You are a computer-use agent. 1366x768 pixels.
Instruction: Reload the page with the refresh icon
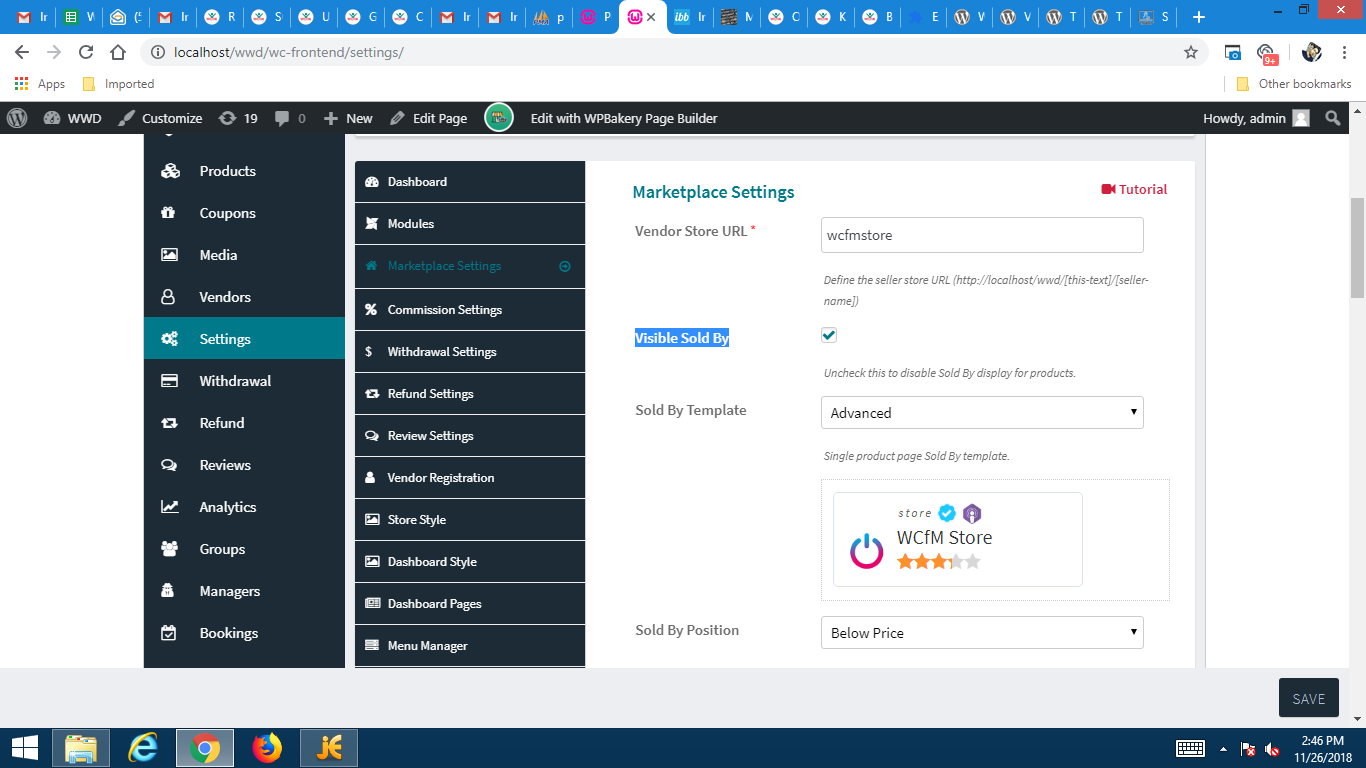click(86, 52)
